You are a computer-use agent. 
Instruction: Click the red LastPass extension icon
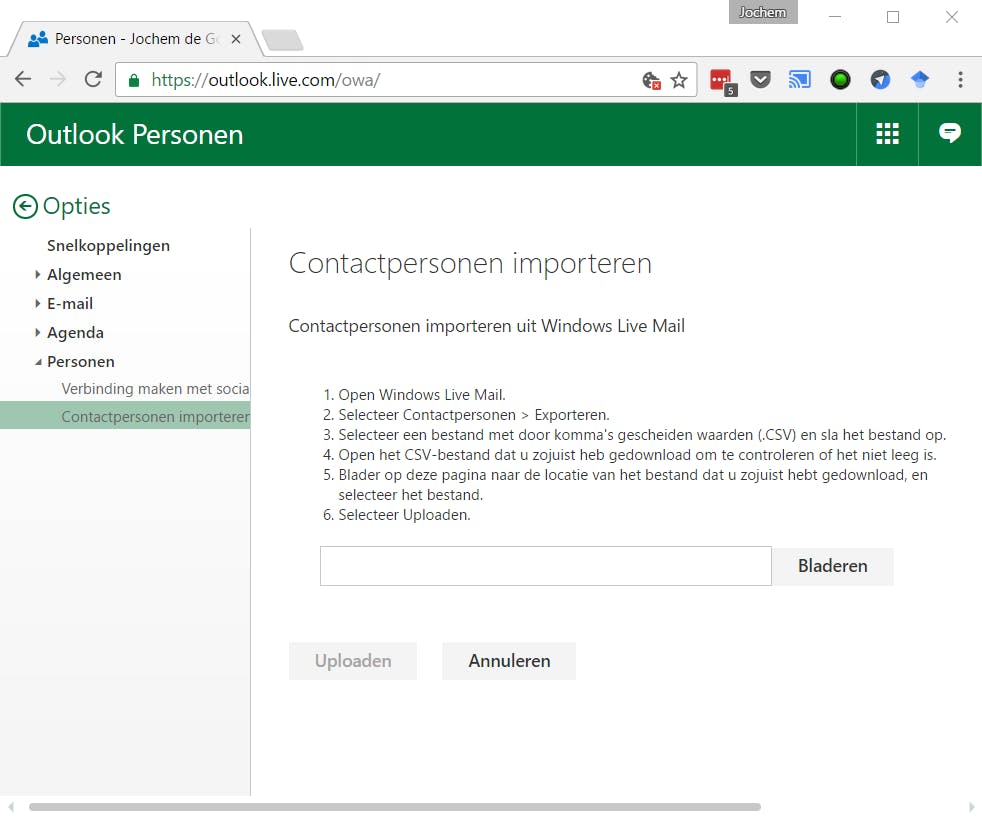coord(721,80)
